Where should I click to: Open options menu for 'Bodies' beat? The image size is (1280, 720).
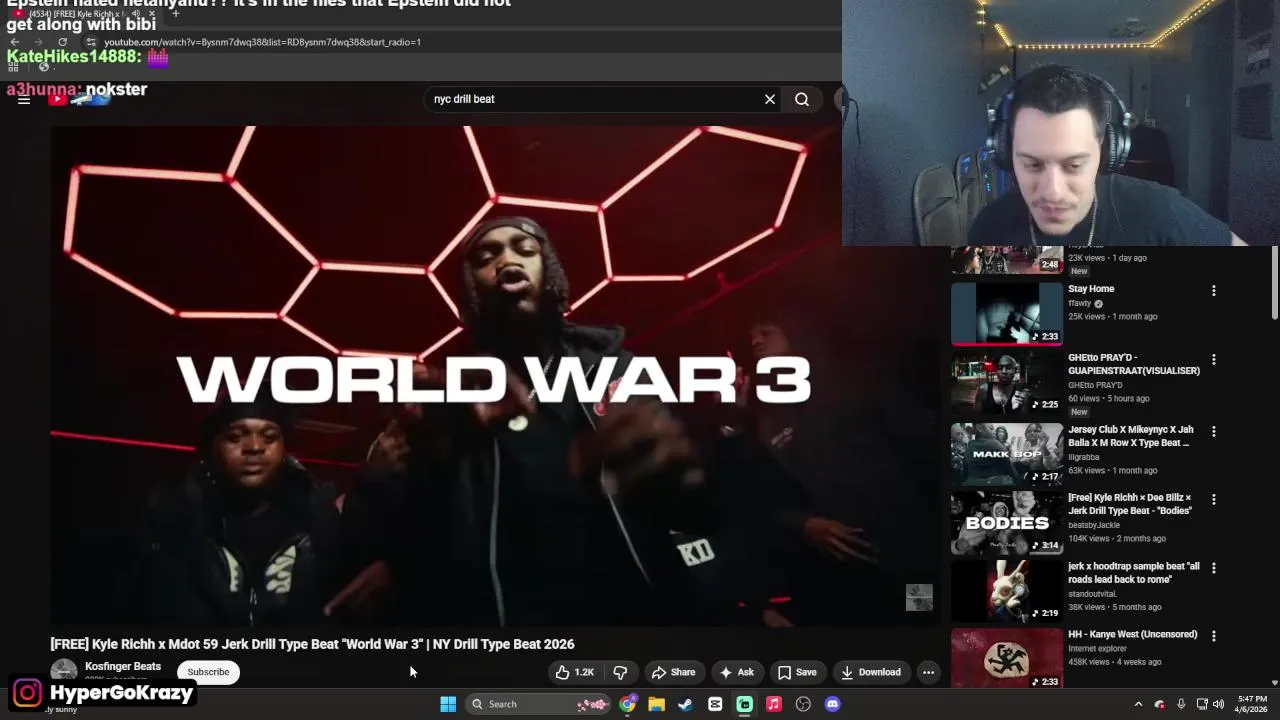point(1214,499)
